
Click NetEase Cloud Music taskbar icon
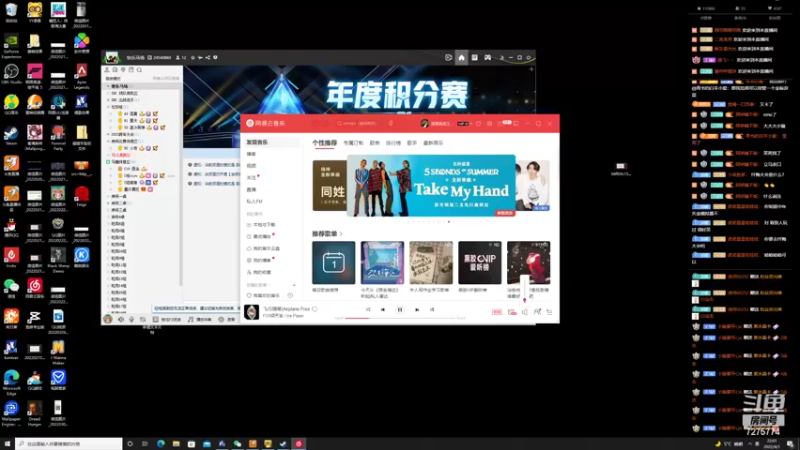pyautogui.click(x=299, y=444)
